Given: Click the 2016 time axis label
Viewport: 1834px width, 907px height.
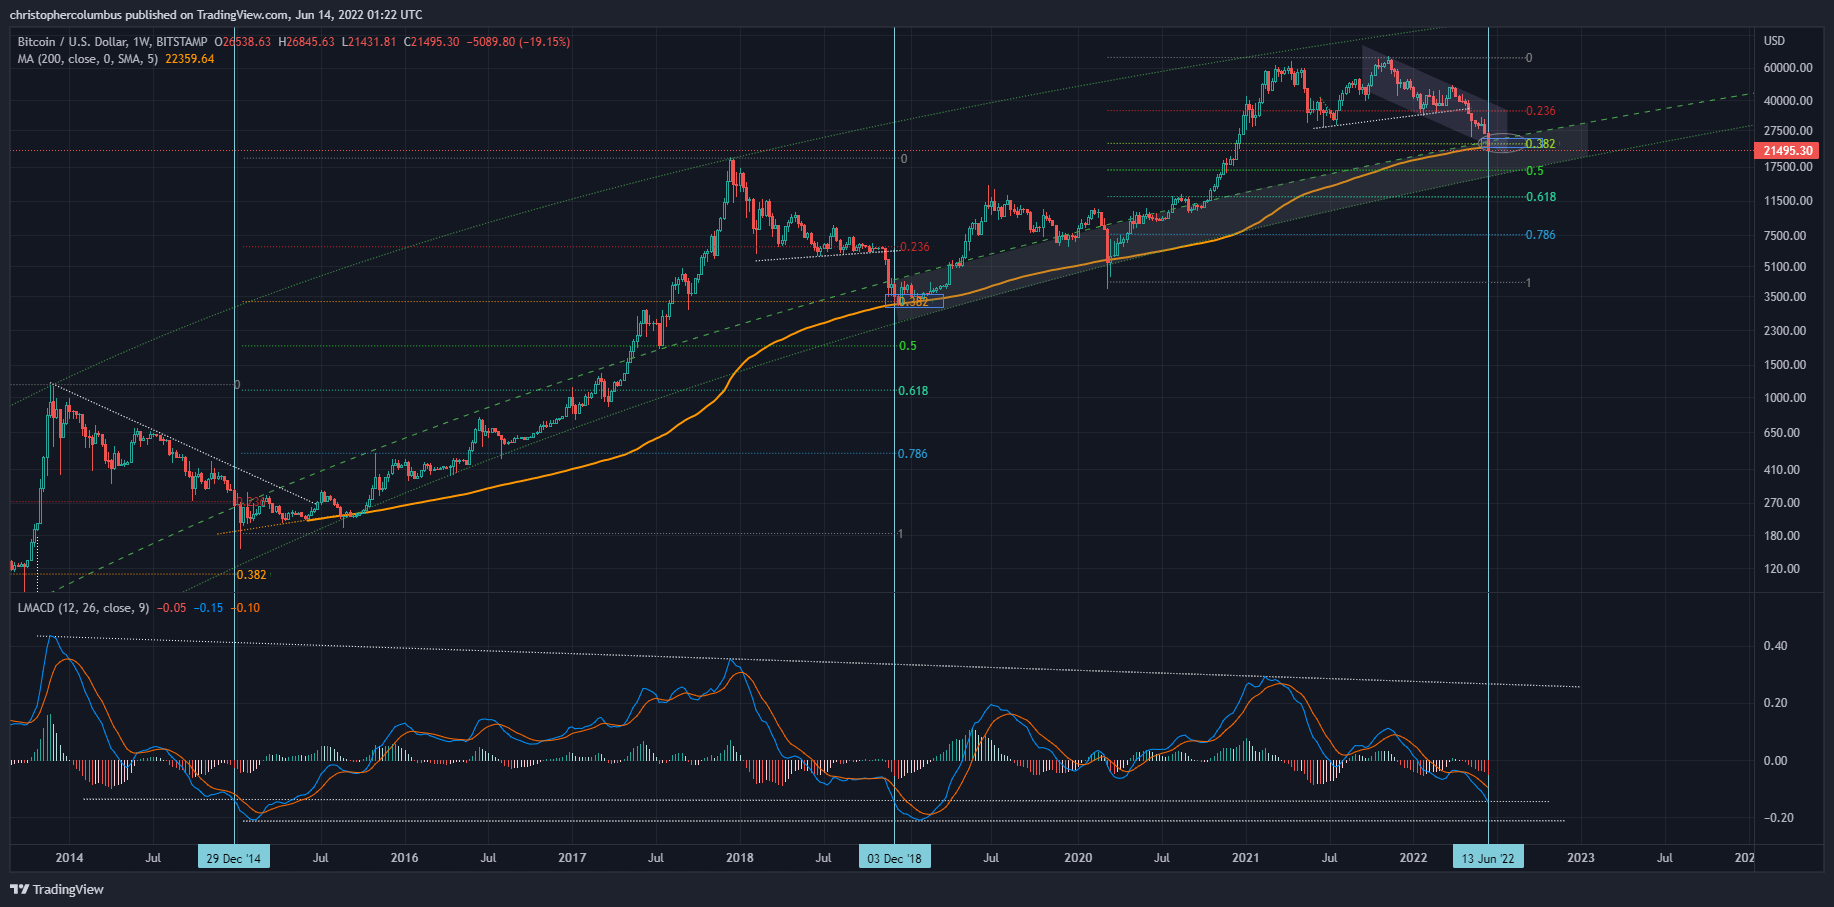Looking at the screenshot, I should 404,858.
